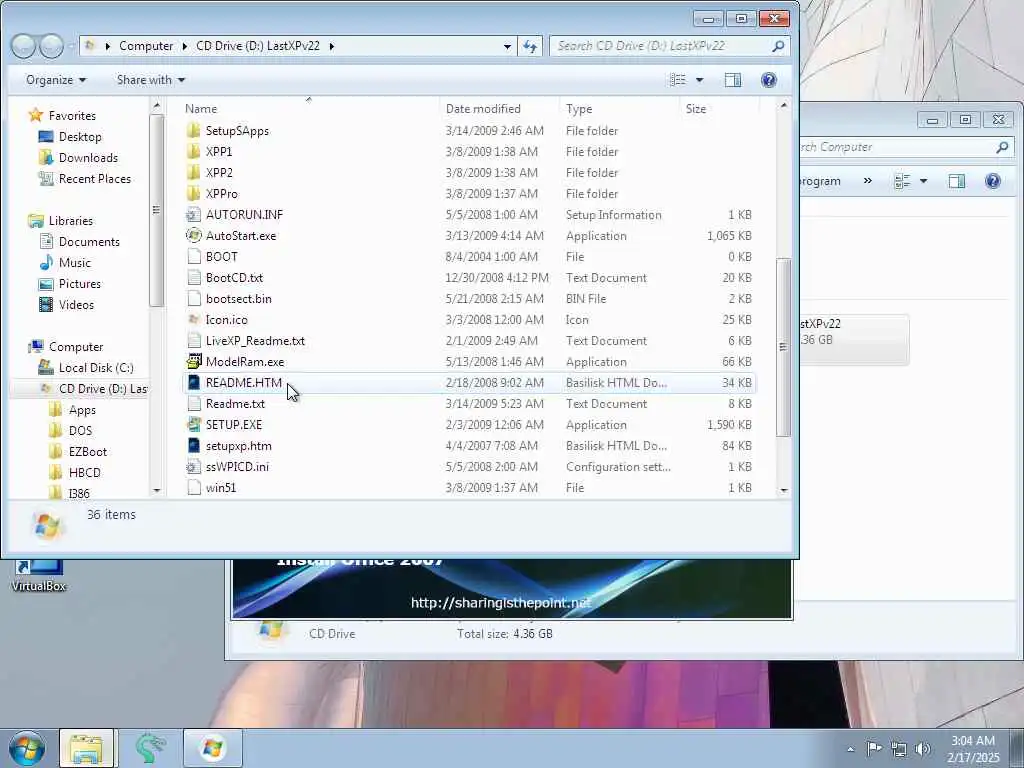
Task: Select the AutoStart.exe application icon
Action: [x=193, y=236]
